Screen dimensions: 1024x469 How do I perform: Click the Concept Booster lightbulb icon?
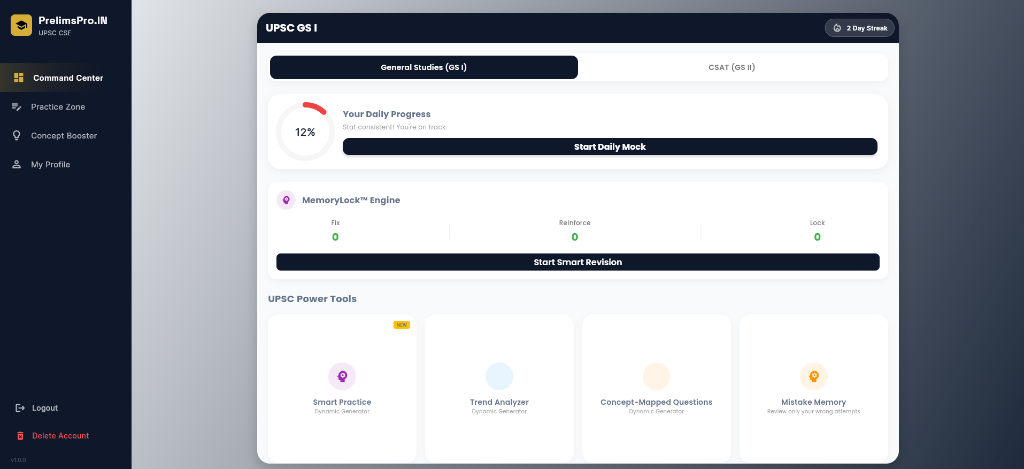tap(17, 135)
